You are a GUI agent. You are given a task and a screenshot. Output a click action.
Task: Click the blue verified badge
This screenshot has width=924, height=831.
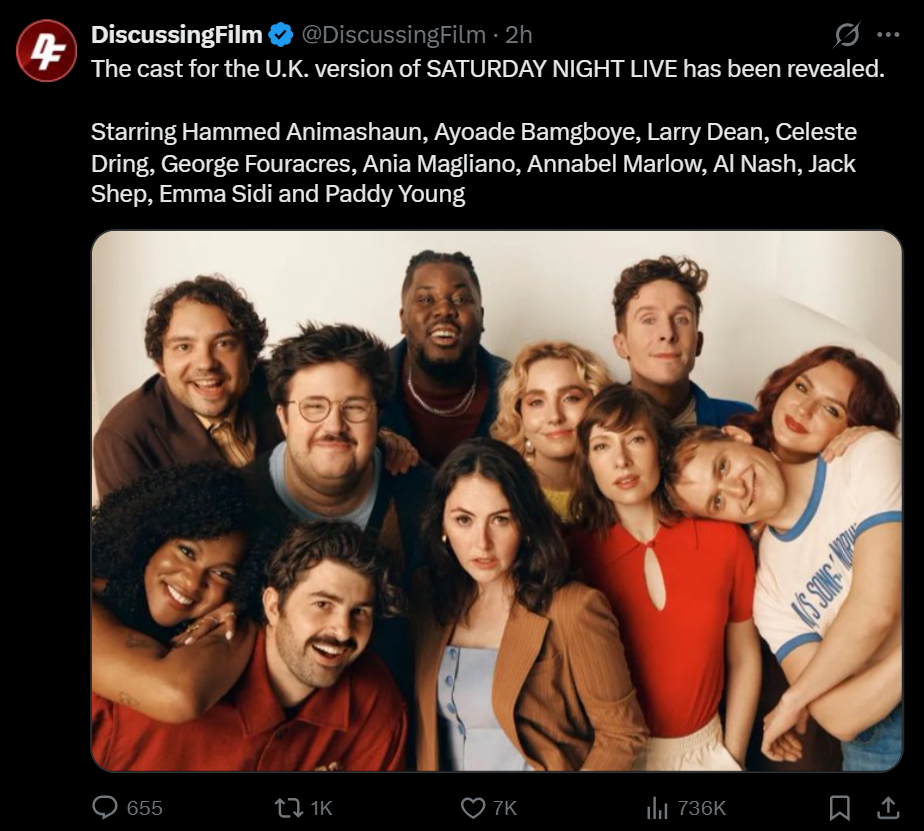coord(280,35)
